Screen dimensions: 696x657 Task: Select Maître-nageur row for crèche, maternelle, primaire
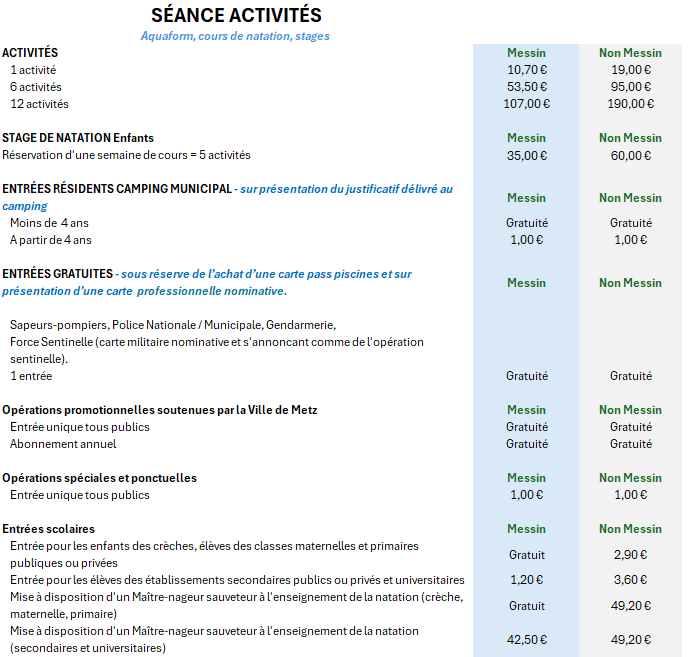click(237, 606)
